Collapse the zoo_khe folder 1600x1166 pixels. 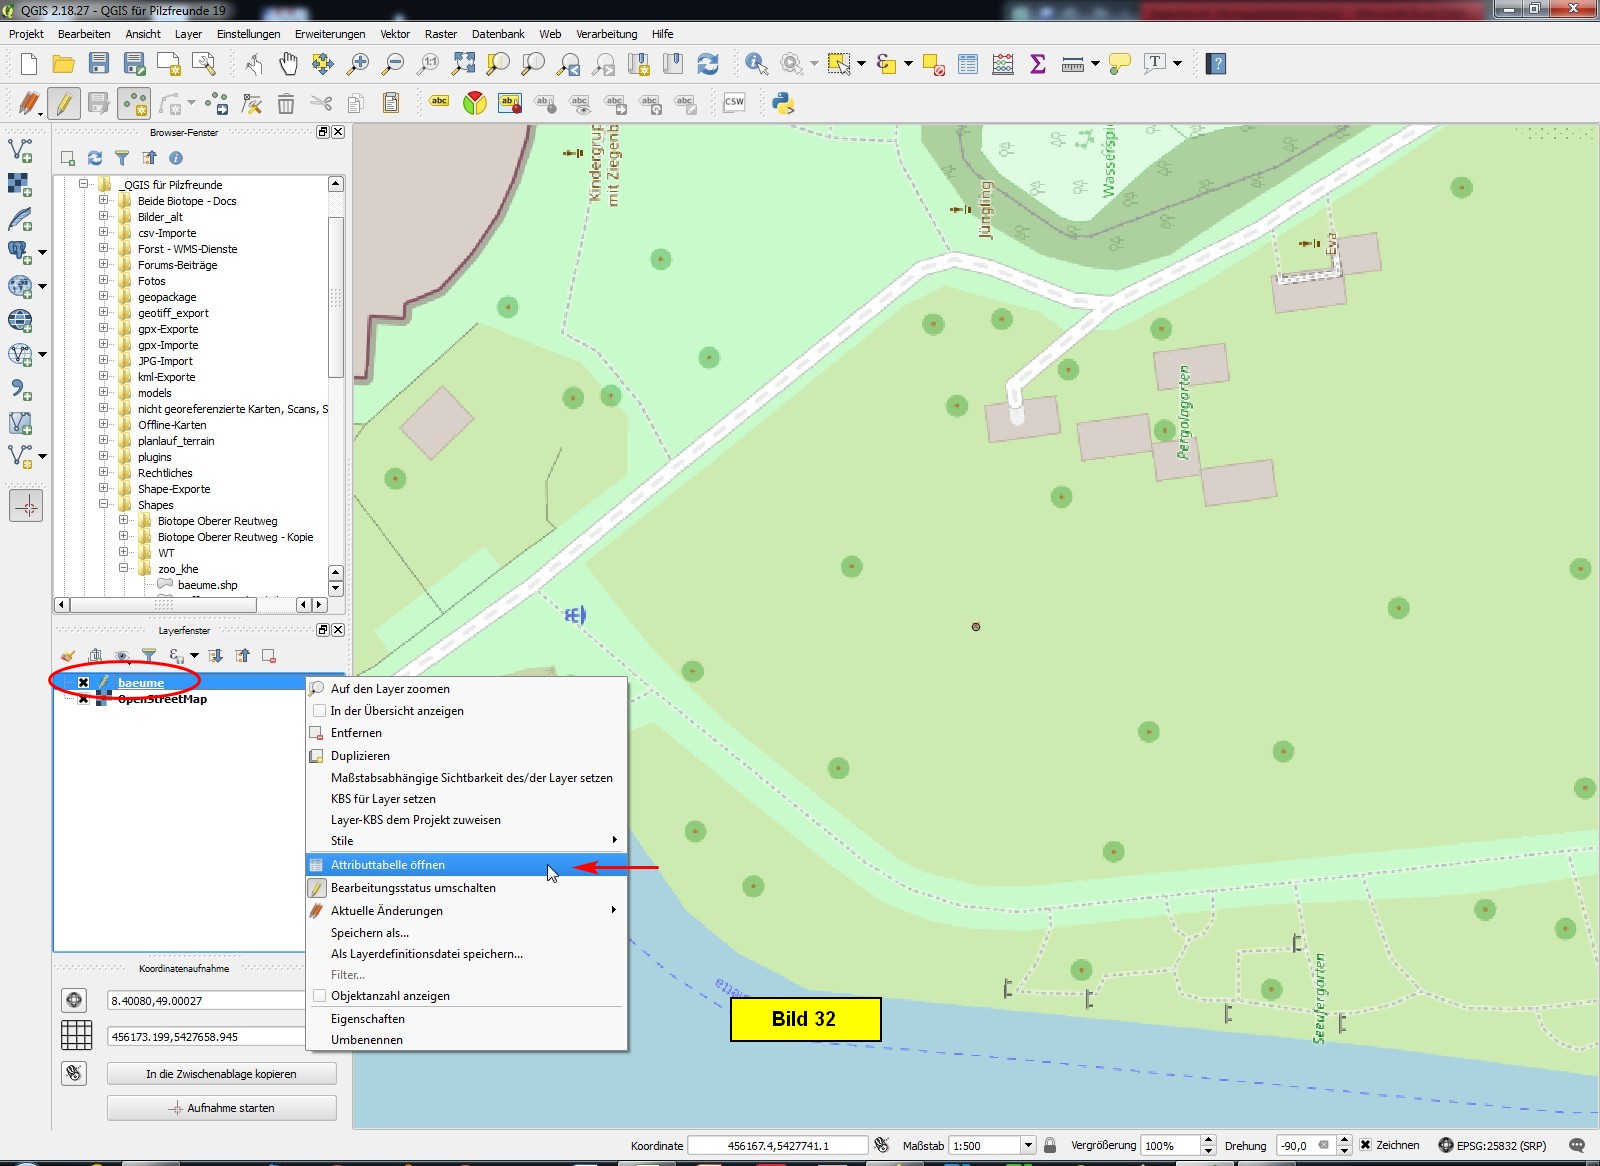pos(124,569)
